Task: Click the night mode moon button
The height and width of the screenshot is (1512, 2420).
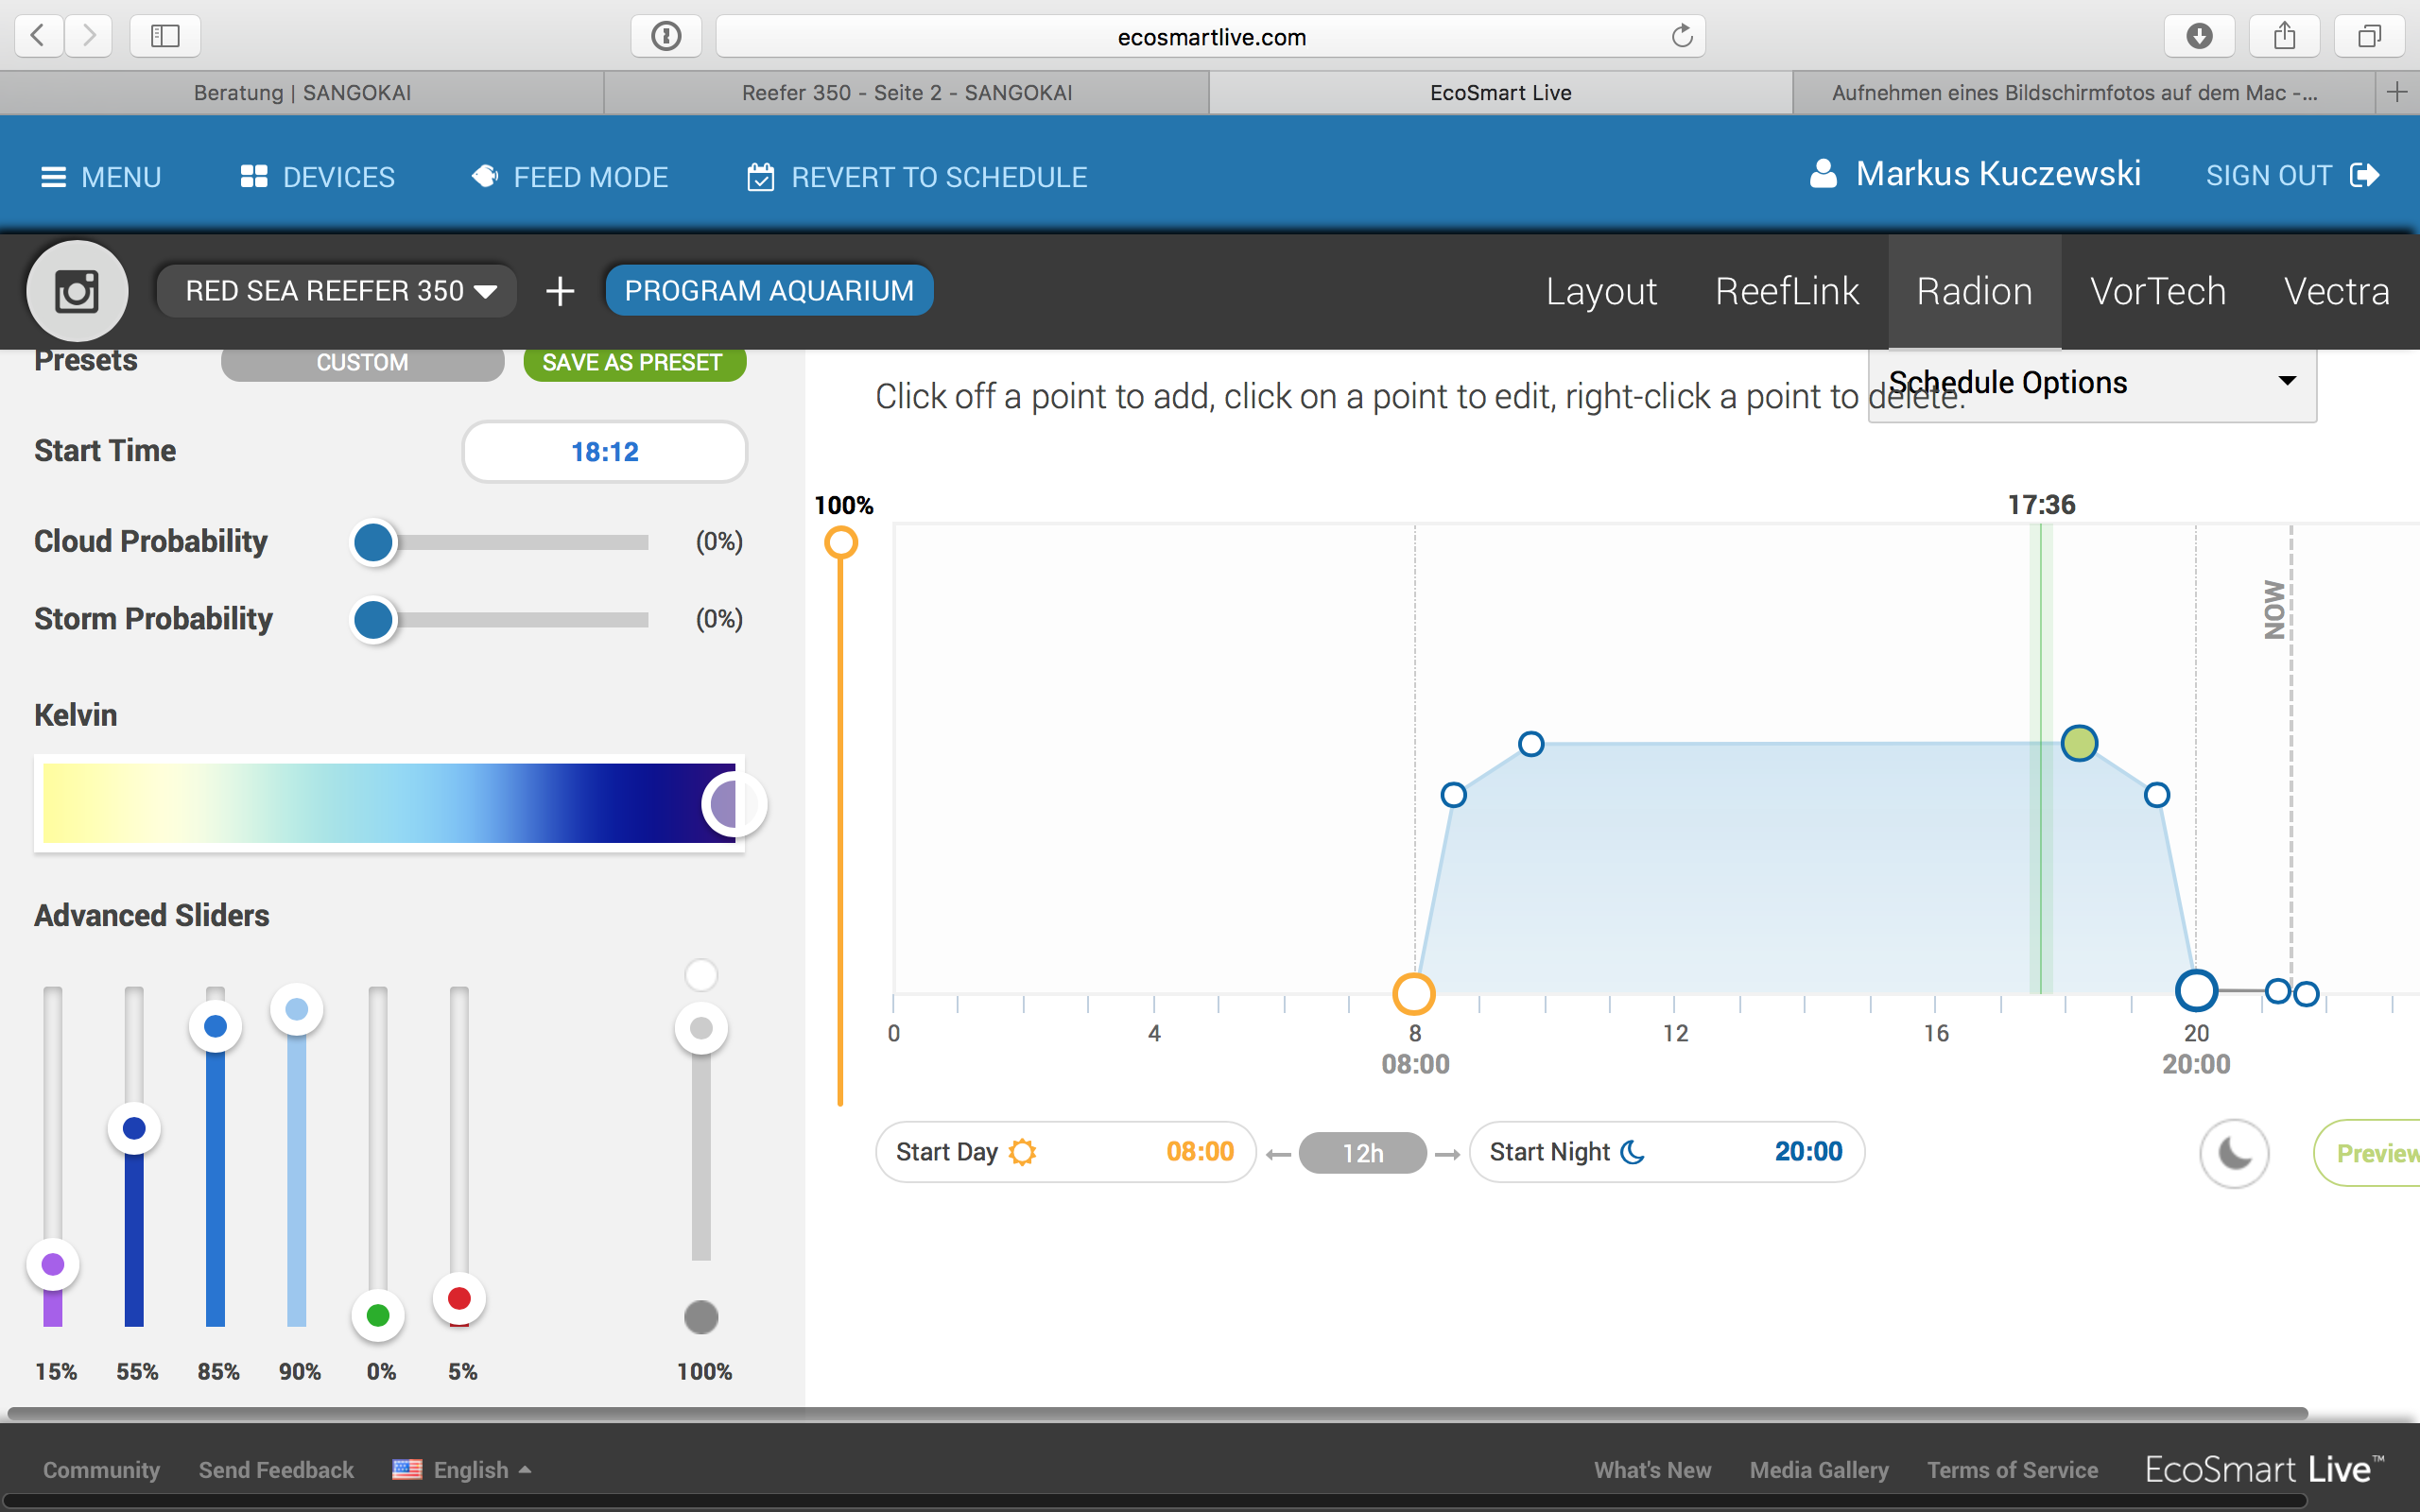Action: click(2234, 1153)
